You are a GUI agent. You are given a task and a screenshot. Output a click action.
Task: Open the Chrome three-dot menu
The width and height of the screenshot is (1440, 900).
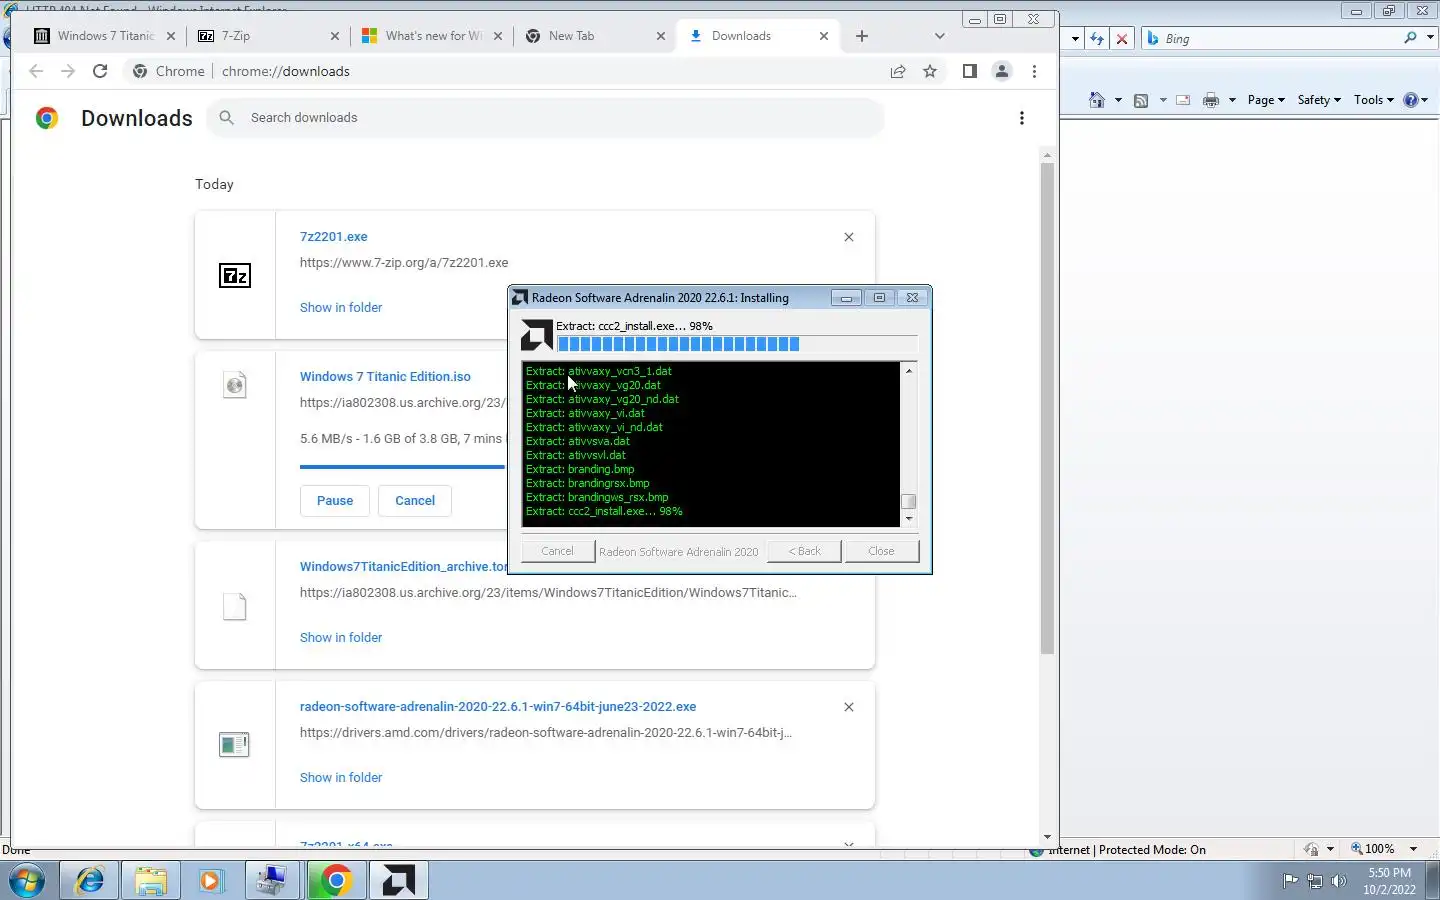pos(1034,71)
